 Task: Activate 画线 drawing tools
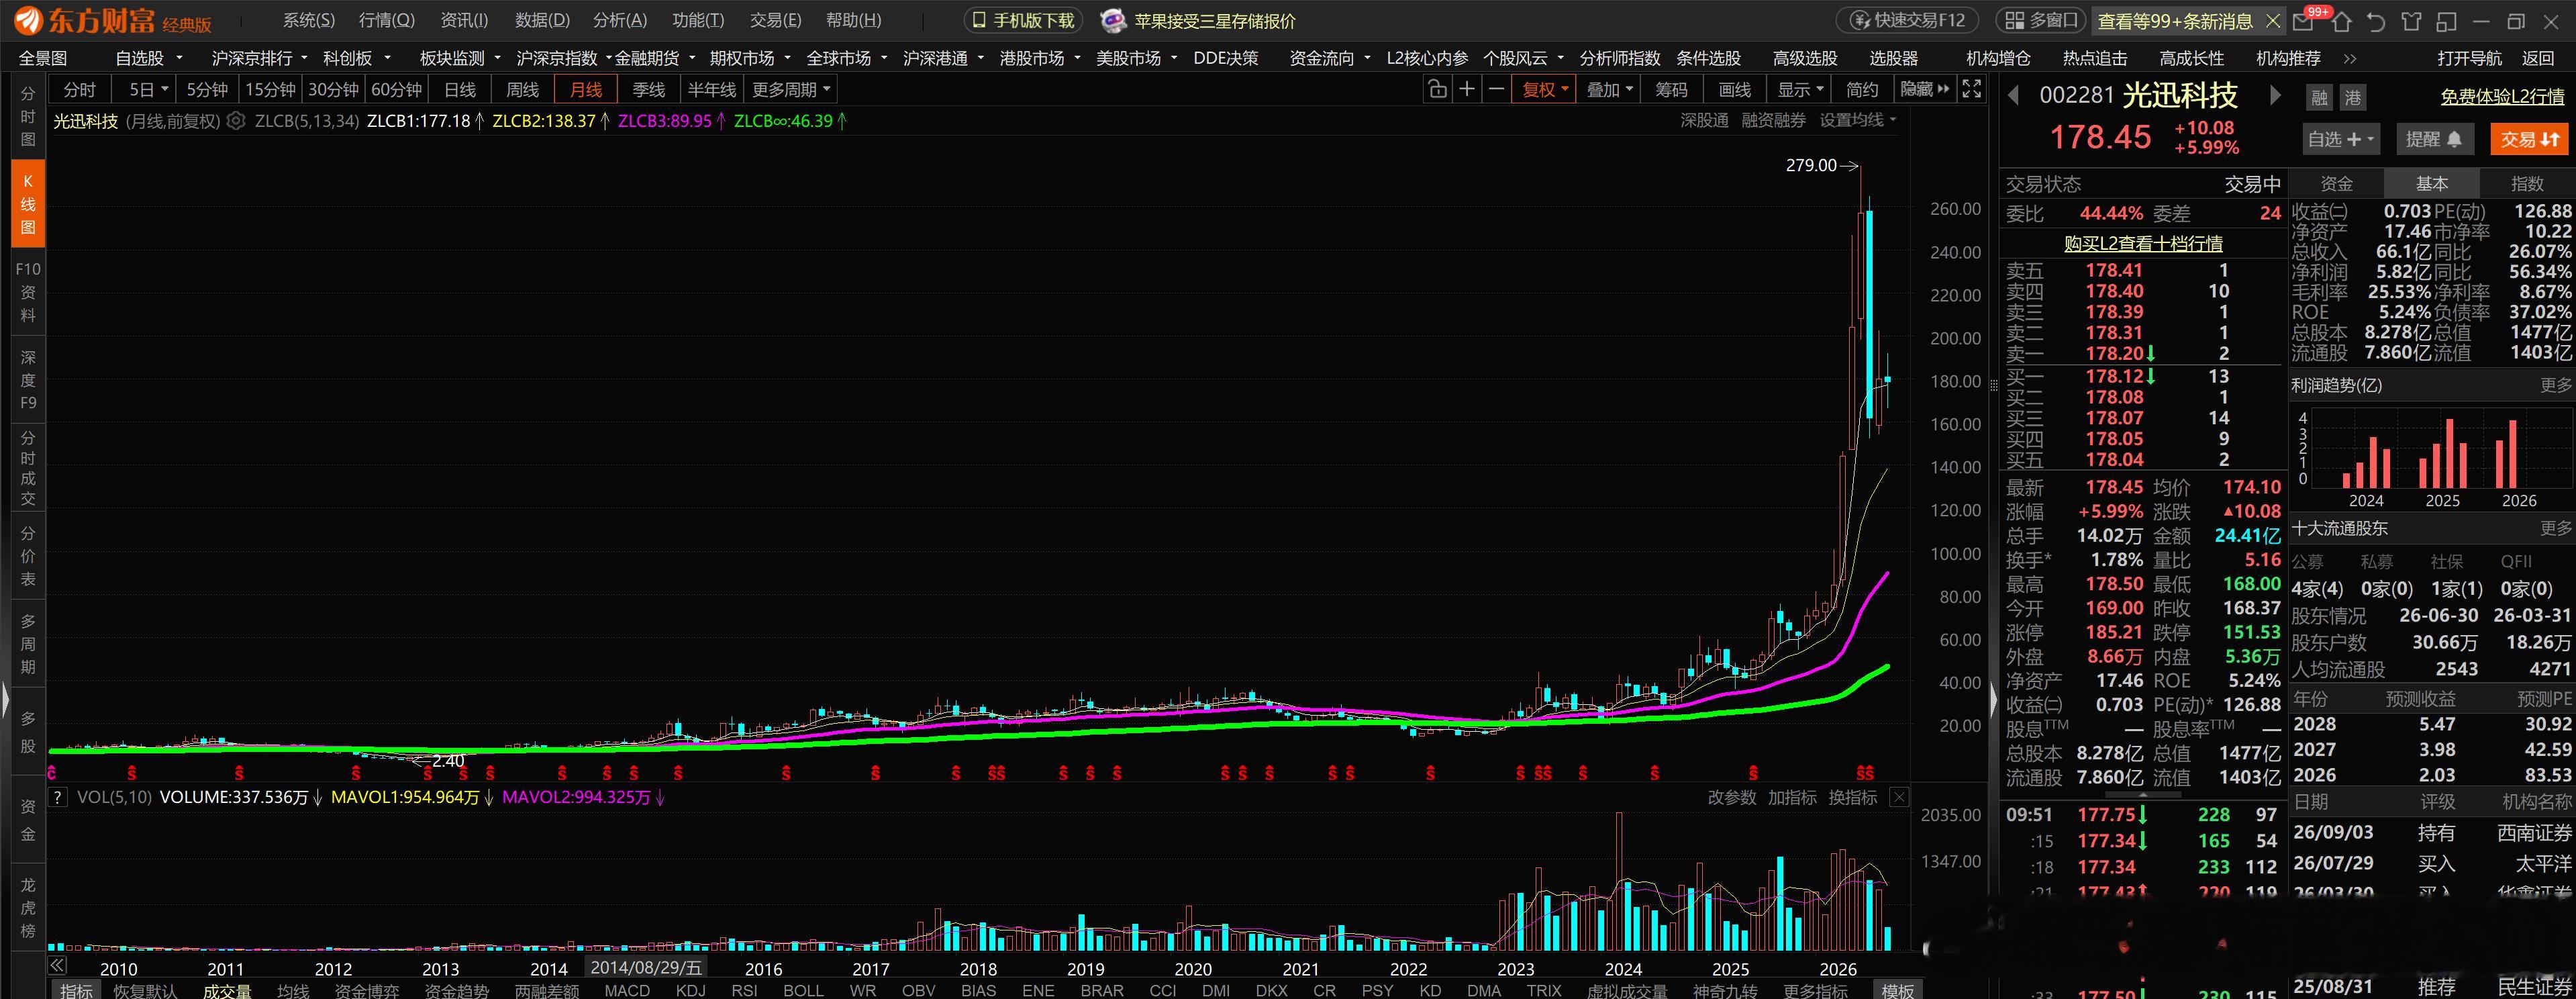click(1734, 90)
